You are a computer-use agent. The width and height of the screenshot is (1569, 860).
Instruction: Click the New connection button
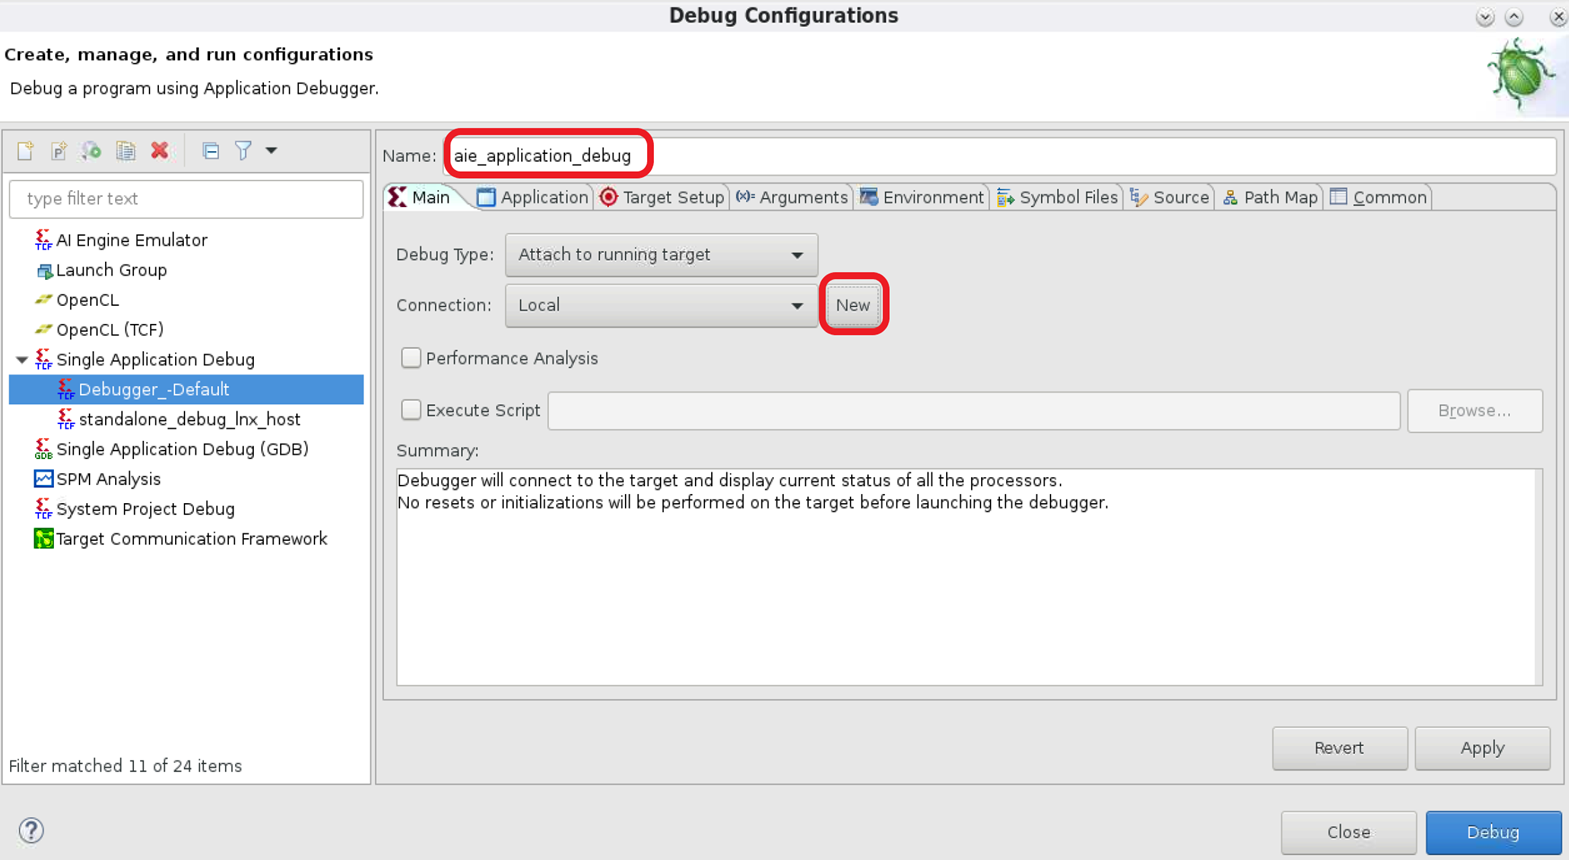pos(853,305)
